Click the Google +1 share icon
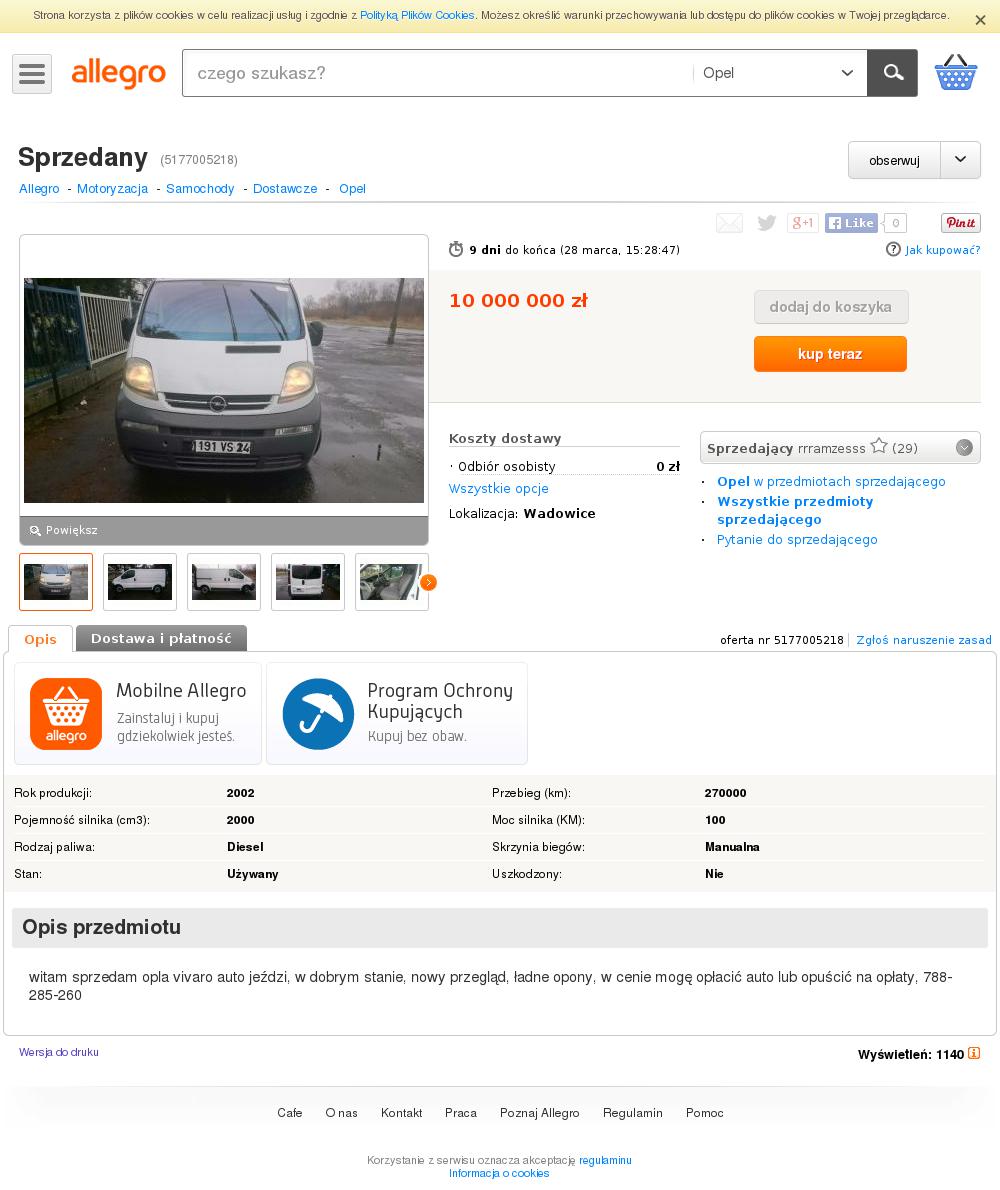The width and height of the screenshot is (1000, 1190). 802,222
